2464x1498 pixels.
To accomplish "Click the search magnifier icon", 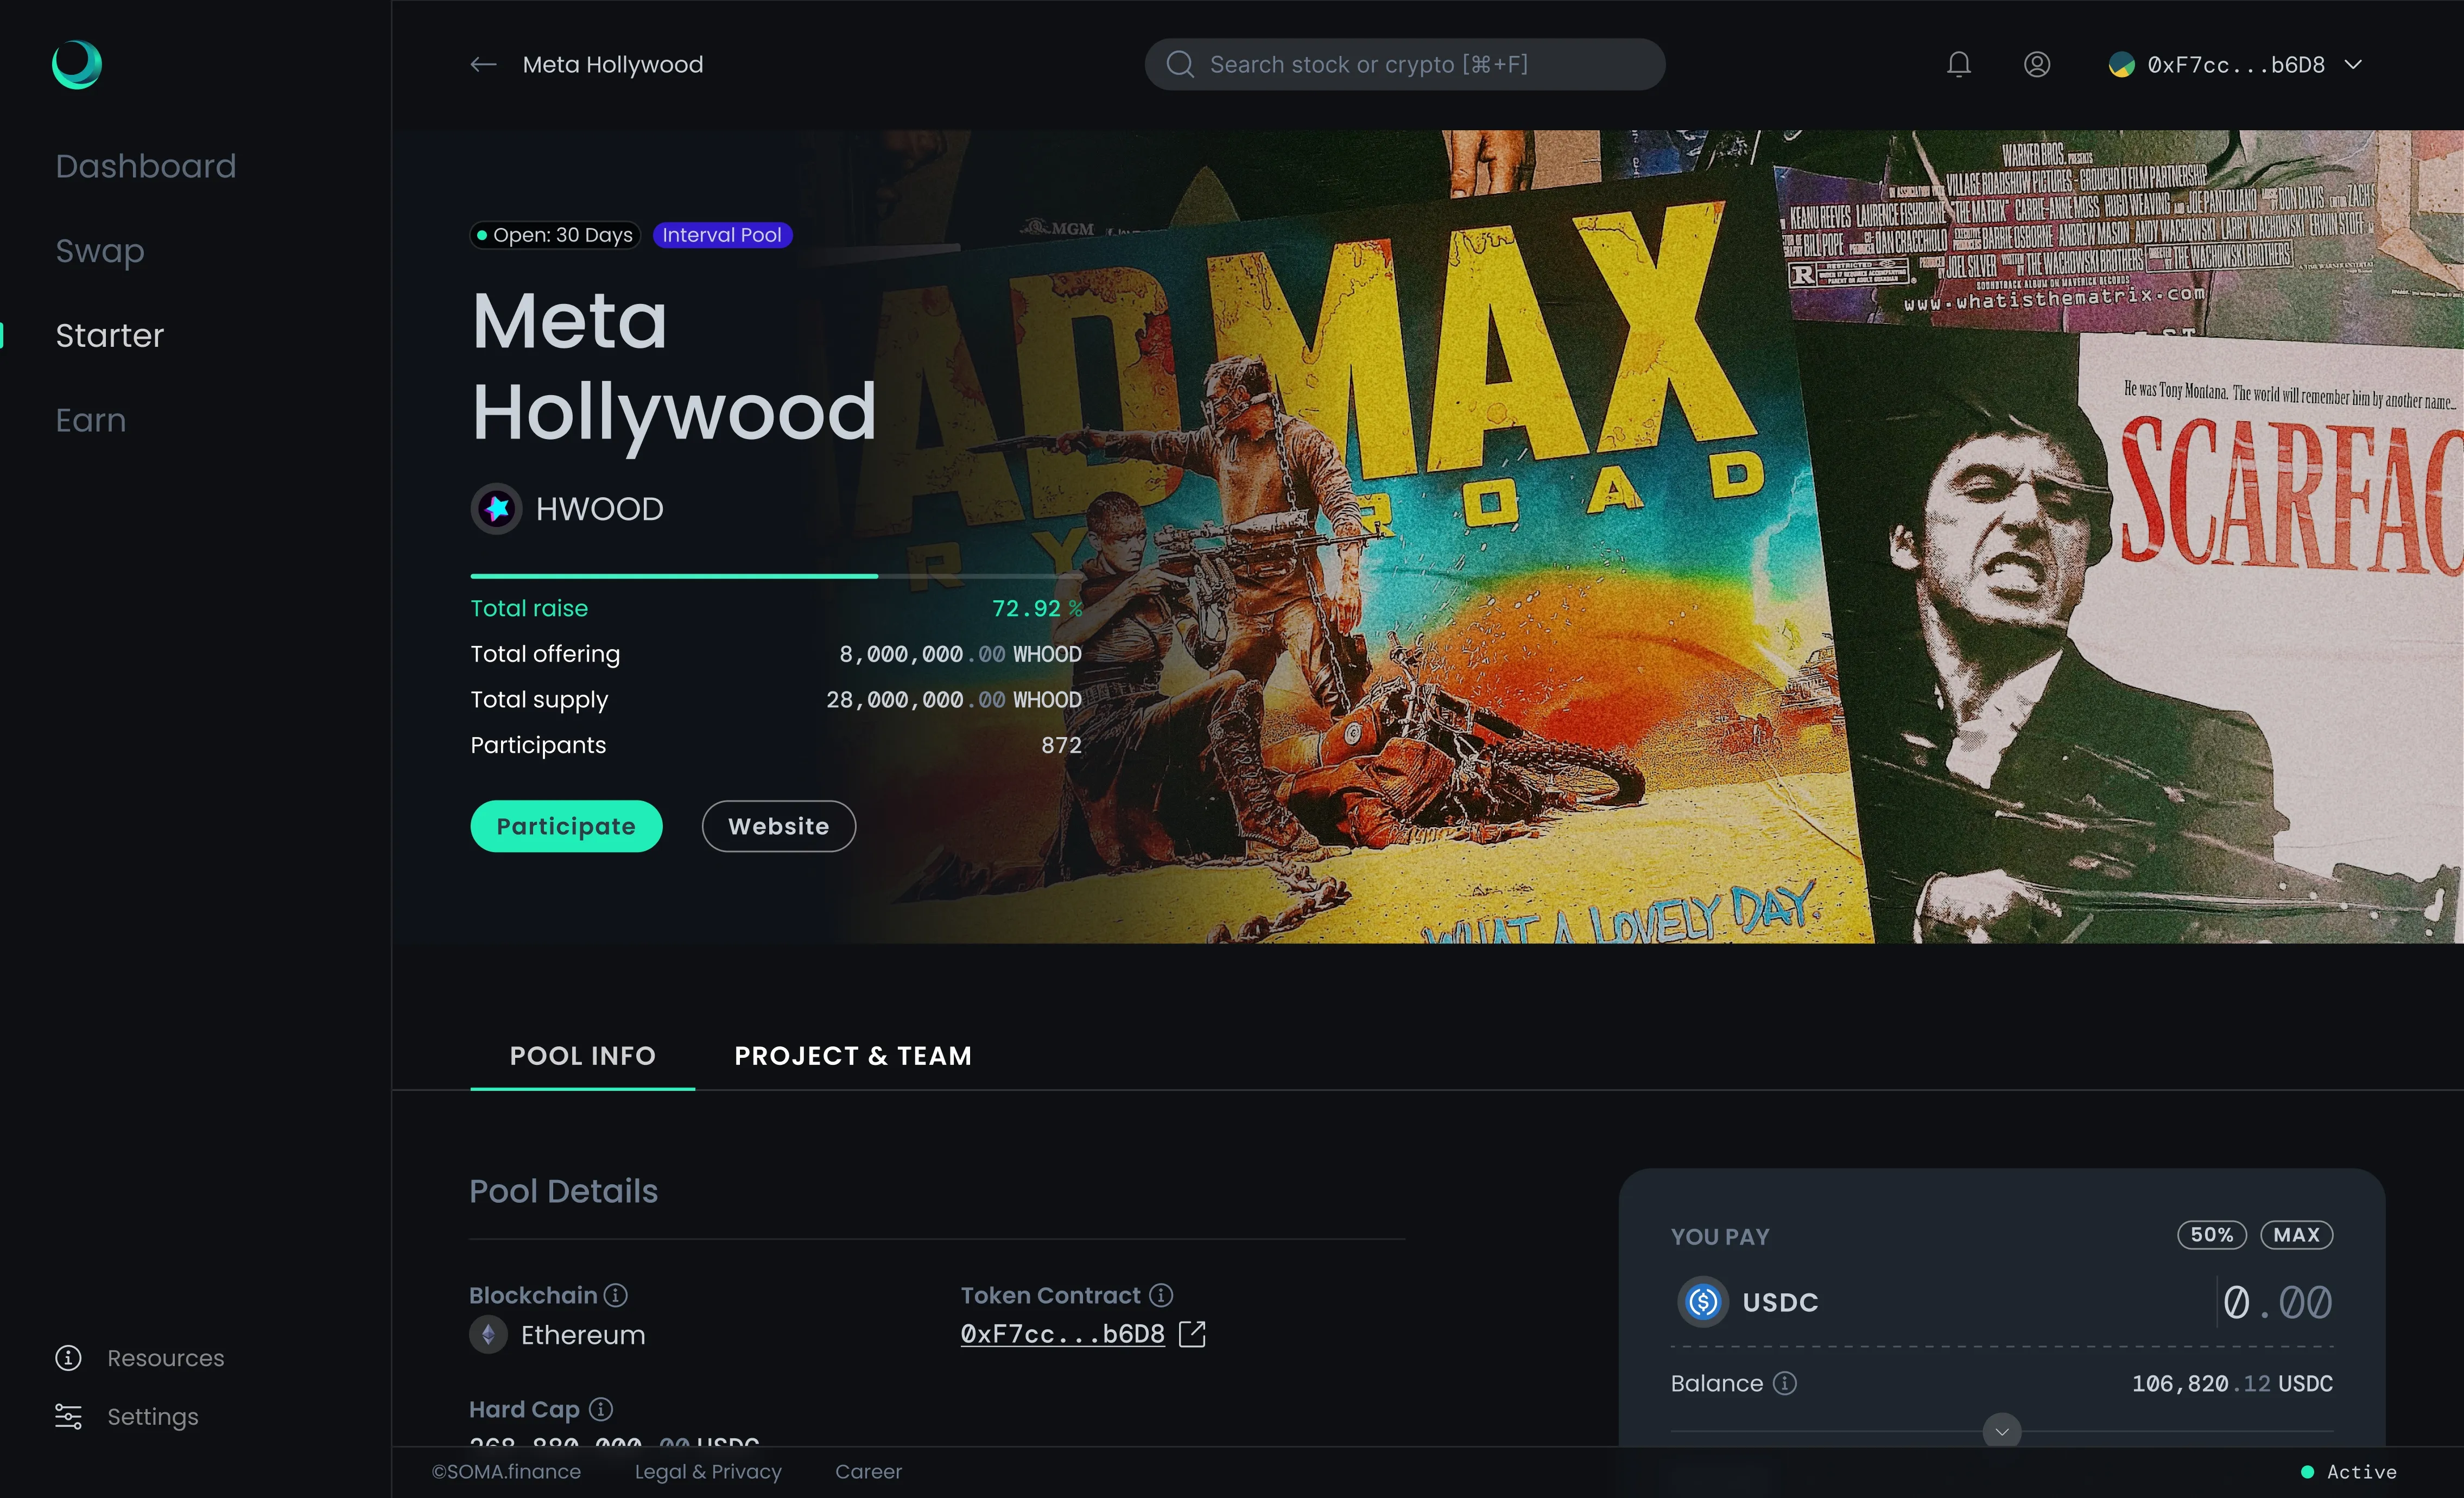I will point(1180,65).
